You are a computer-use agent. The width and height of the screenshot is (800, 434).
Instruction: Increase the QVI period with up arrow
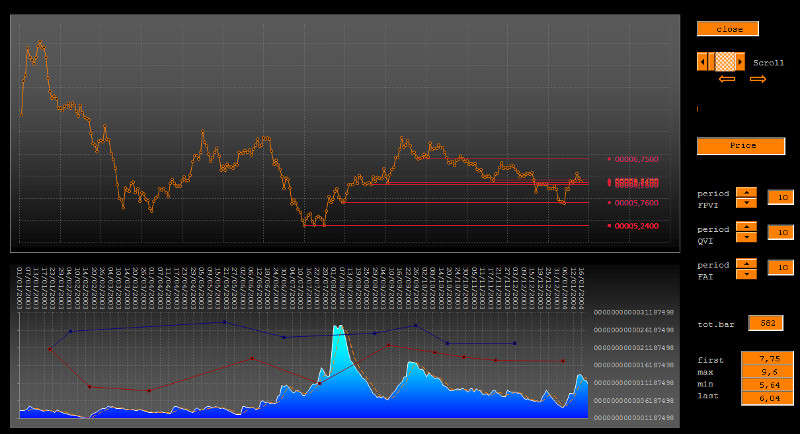[746, 227]
